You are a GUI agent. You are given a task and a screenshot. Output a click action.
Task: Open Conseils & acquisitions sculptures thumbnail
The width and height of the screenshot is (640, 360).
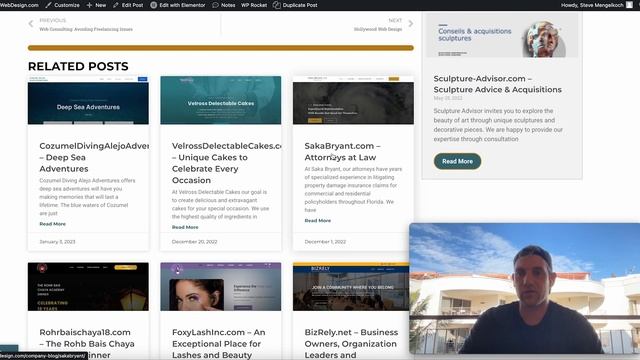pyautogui.click(x=502, y=35)
